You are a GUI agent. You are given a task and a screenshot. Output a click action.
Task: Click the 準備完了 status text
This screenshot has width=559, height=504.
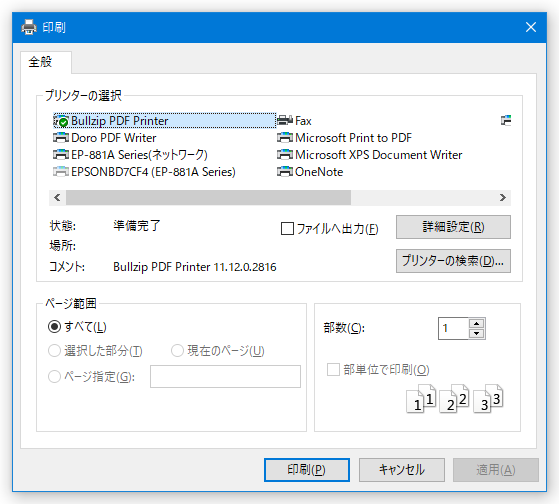(x=137, y=226)
